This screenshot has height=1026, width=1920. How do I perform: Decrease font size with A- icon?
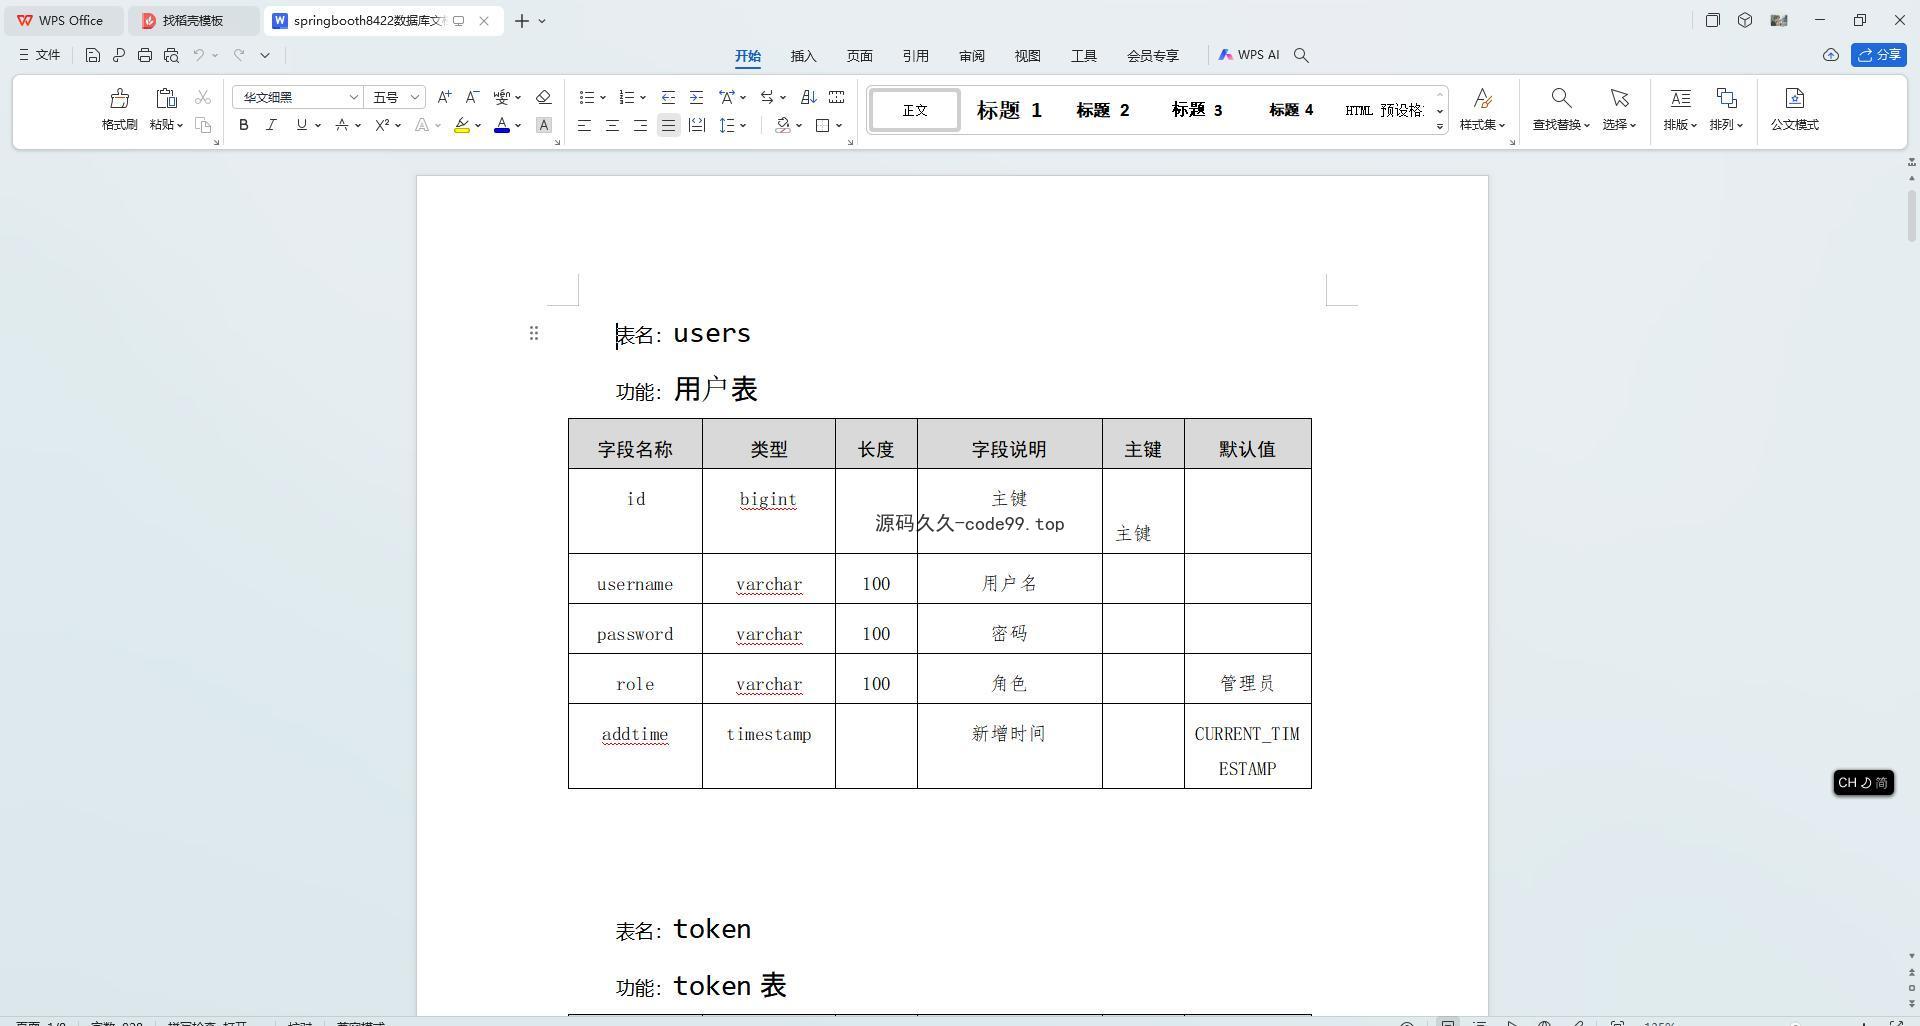(473, 97)
